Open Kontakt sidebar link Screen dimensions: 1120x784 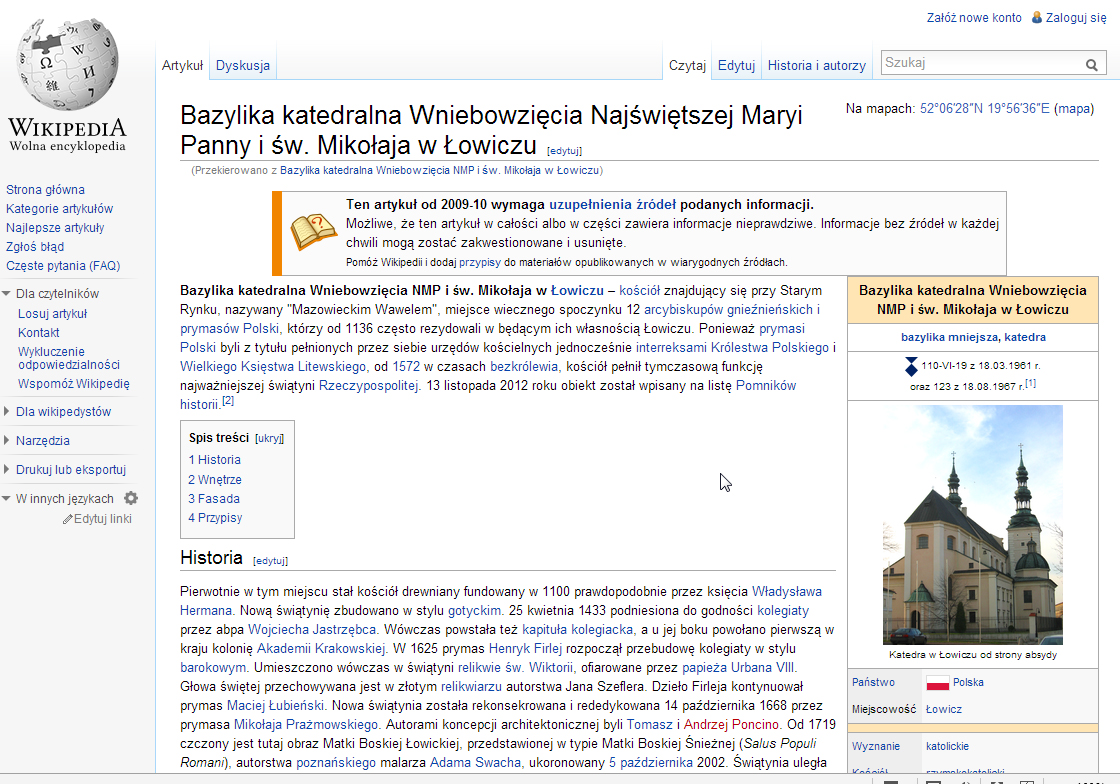pos(39,333)
